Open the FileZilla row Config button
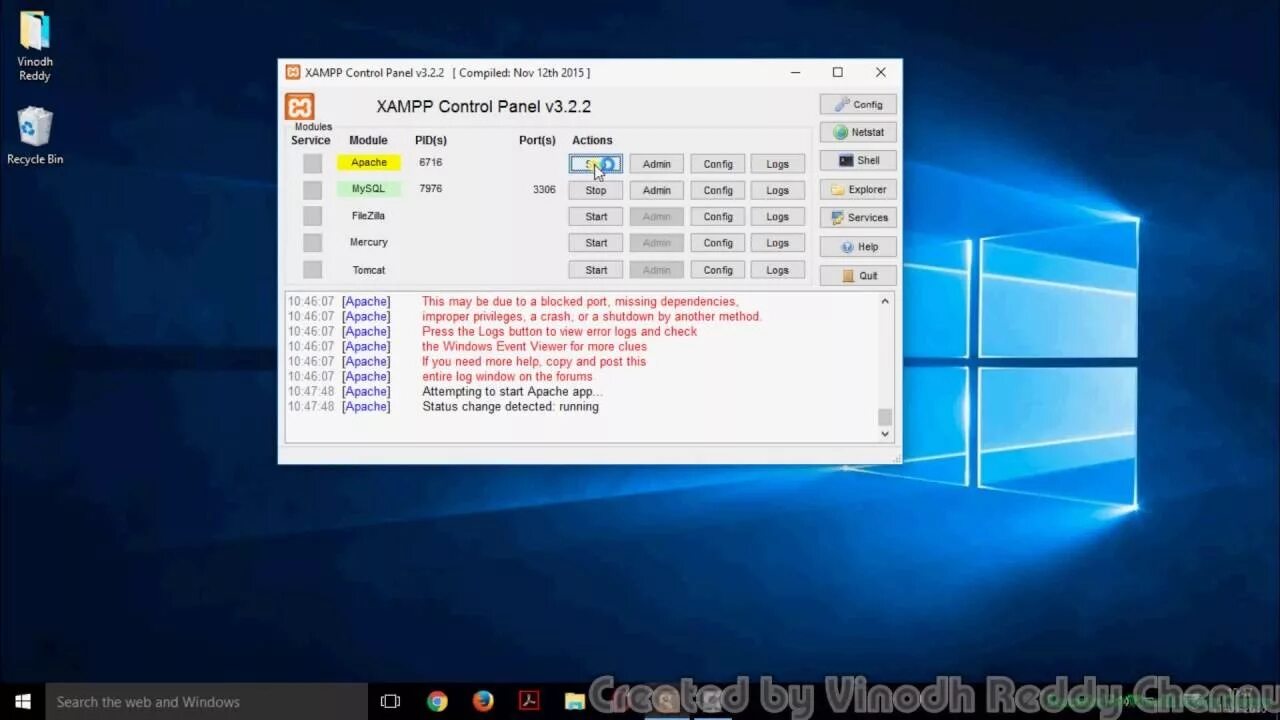The width and height of the screenshot is (1280, 720). 718,216
